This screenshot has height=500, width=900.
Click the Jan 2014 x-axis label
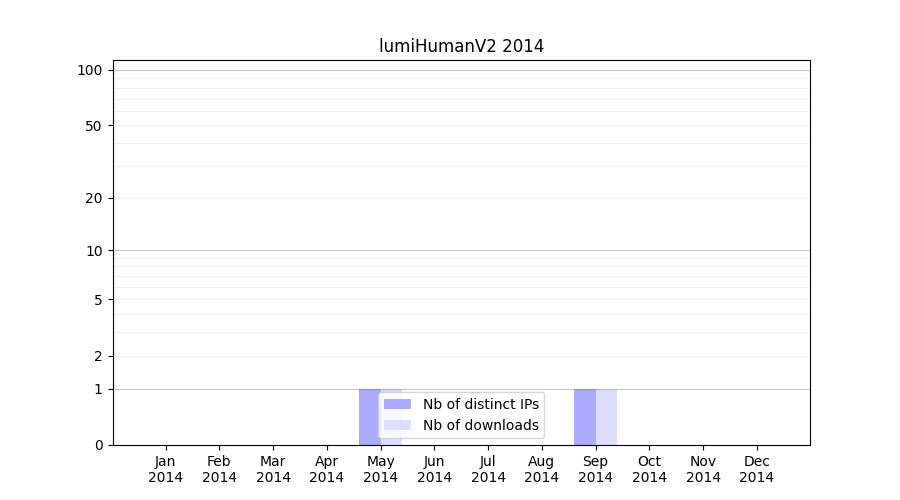[166, 469]
